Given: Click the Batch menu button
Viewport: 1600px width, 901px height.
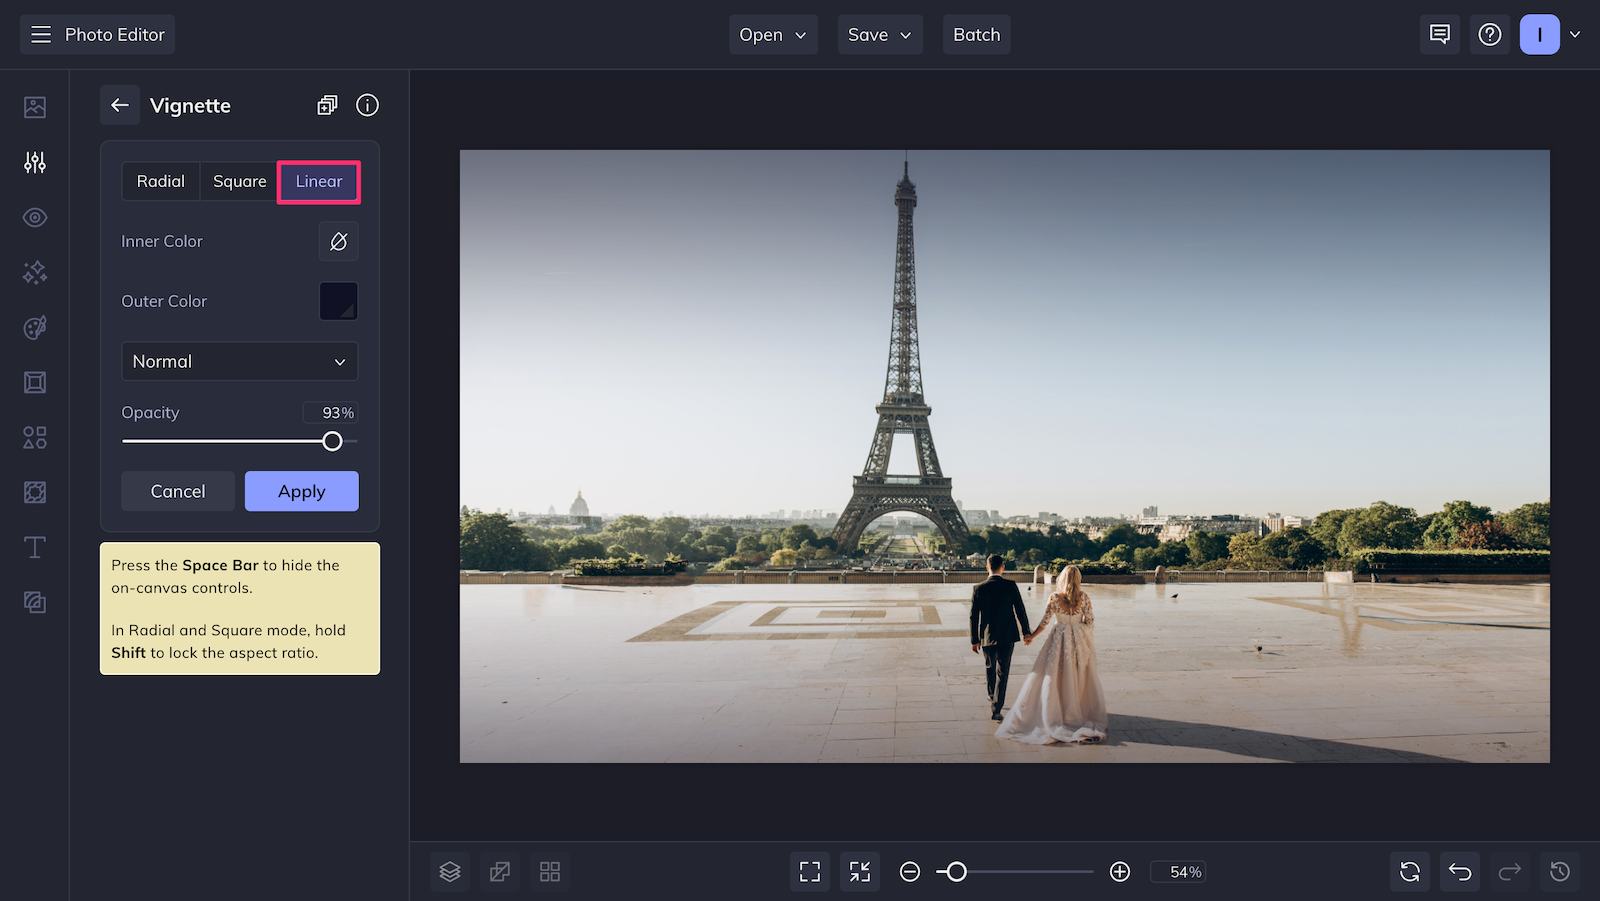Looking at the screenshot, I should point(976,35).
